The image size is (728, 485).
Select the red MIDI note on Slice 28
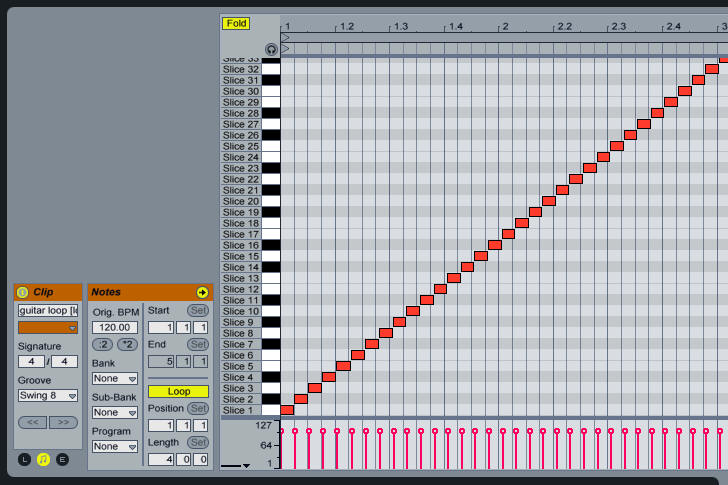pyautogui.click(x=657, y=113)
